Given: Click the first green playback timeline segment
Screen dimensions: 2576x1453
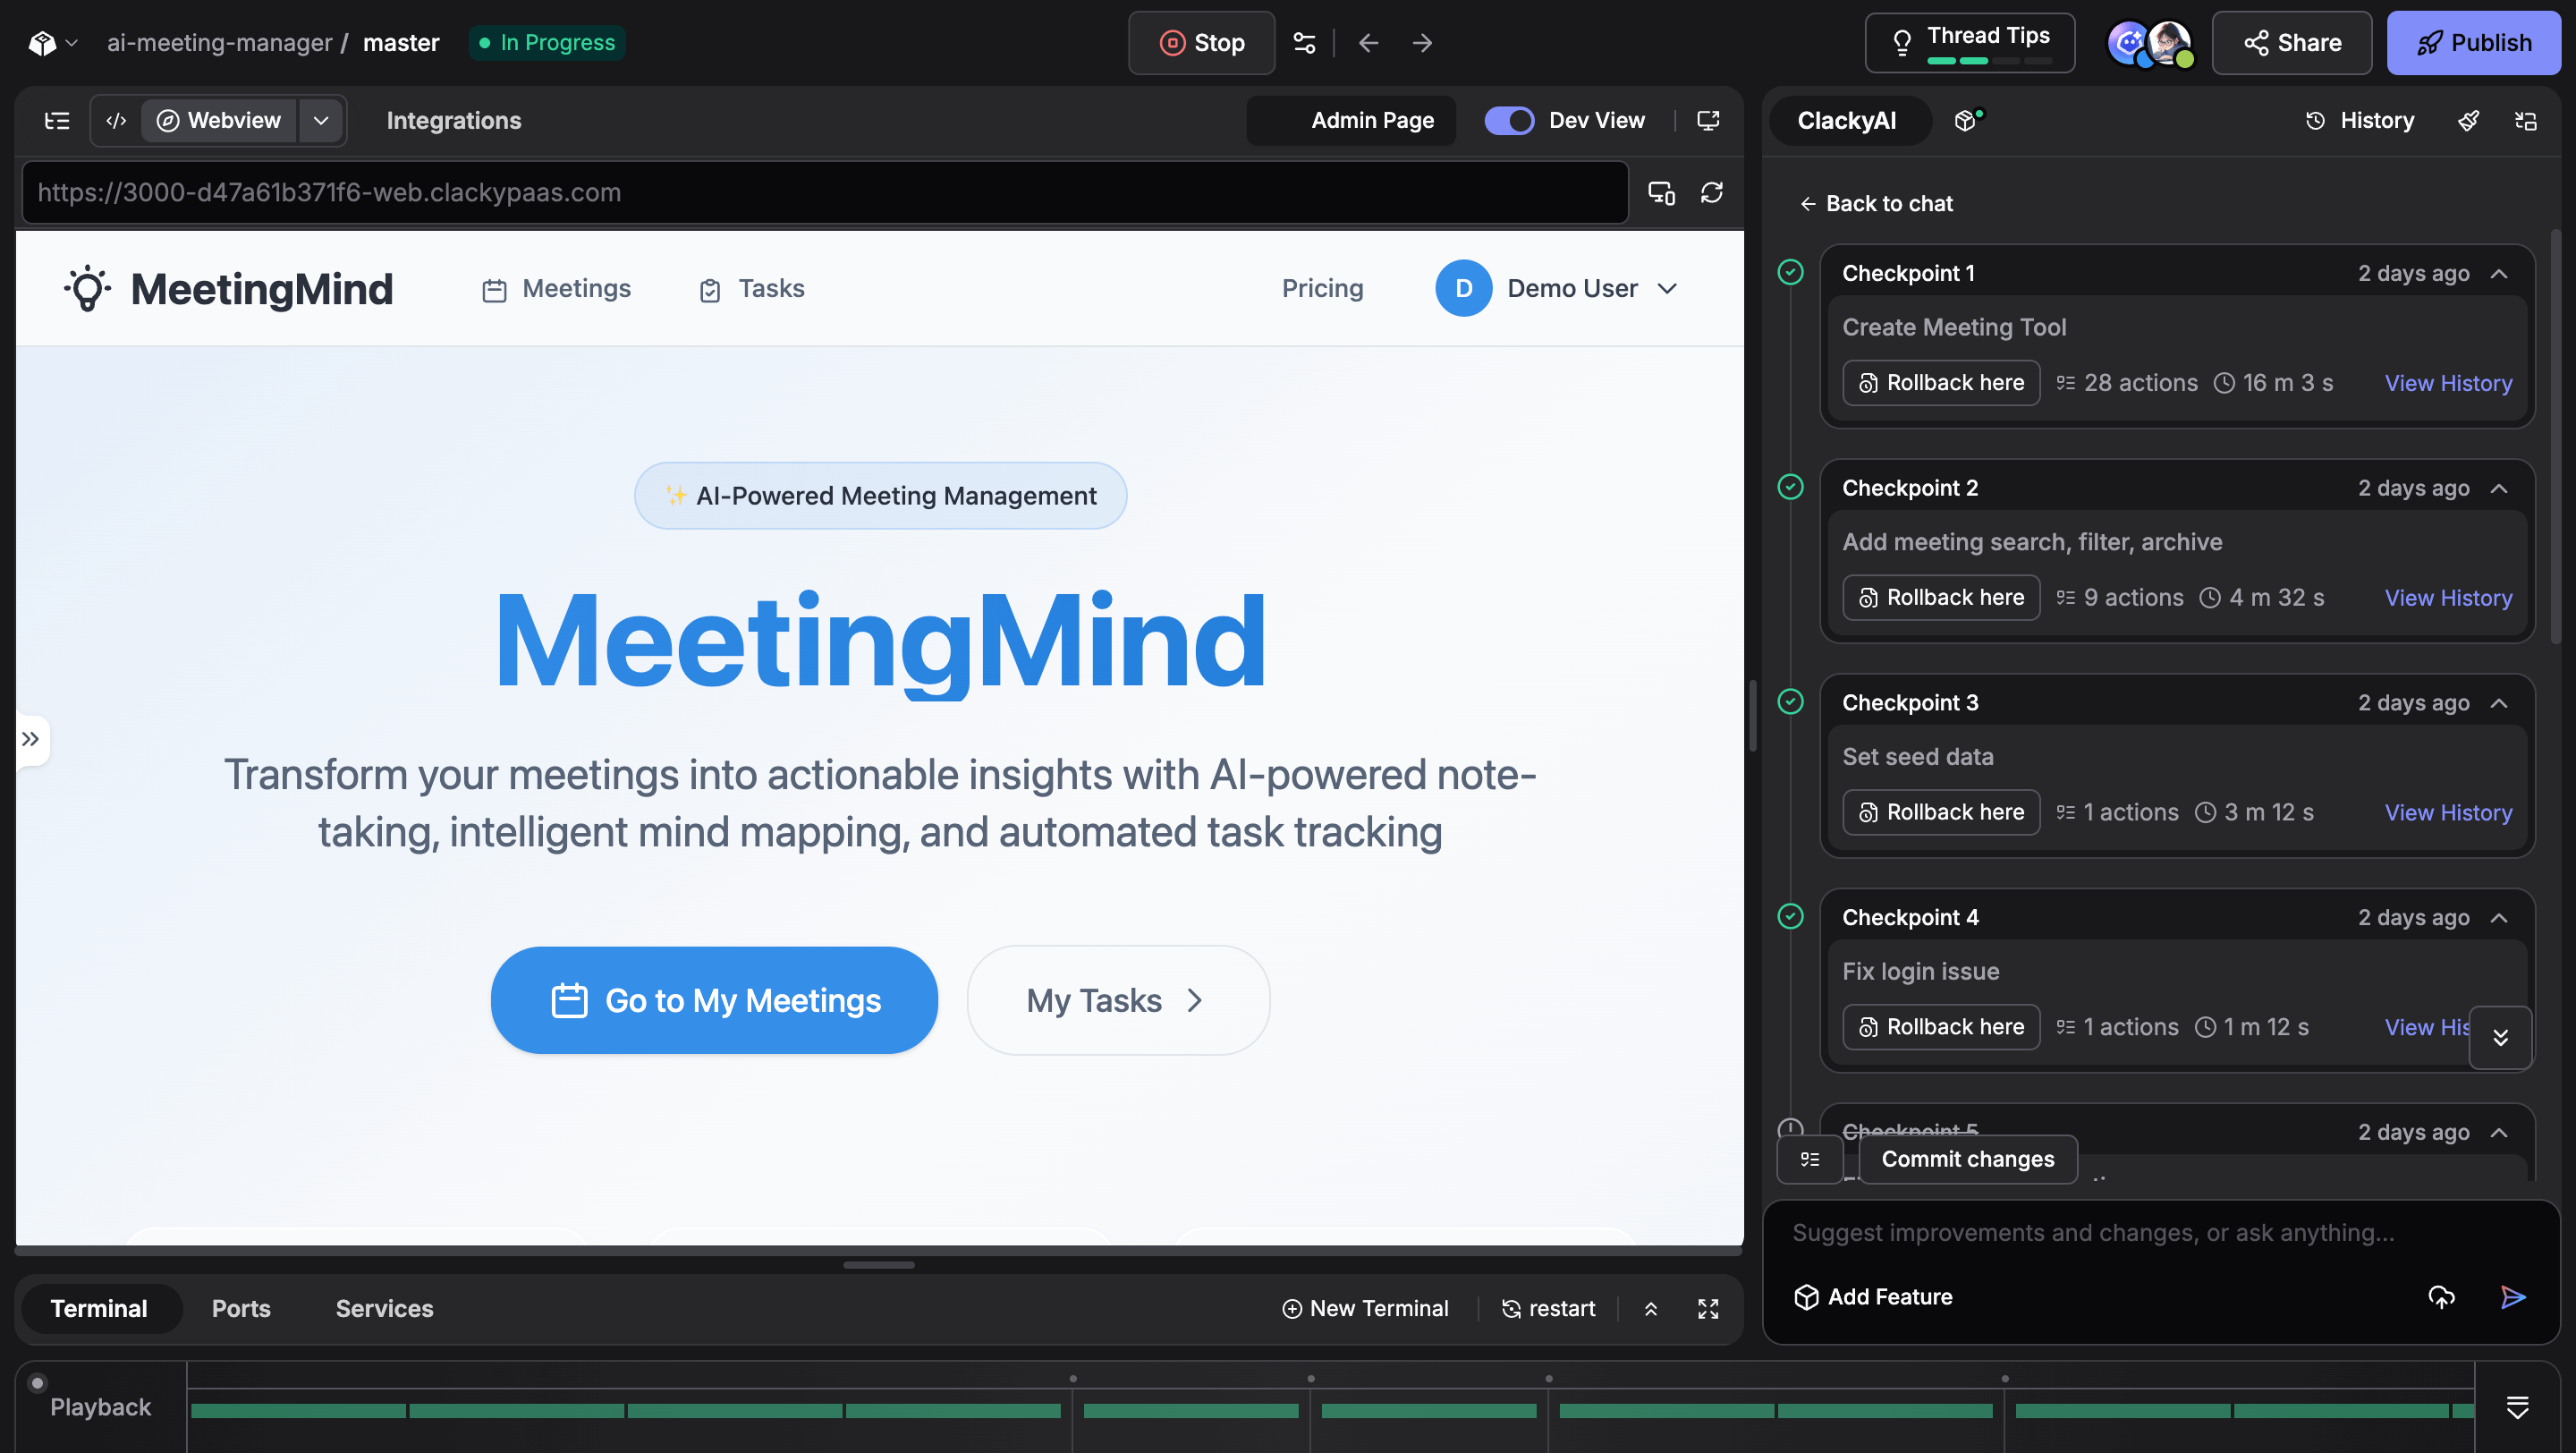Looking at the screenshot, I should (x=298, y=1410).
